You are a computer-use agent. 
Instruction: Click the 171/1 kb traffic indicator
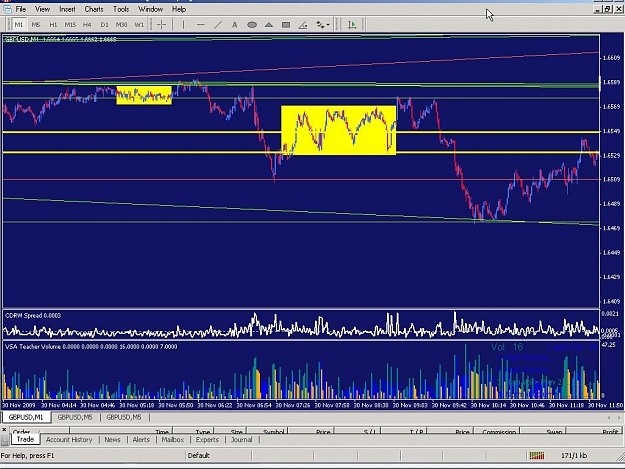point(574,455)
